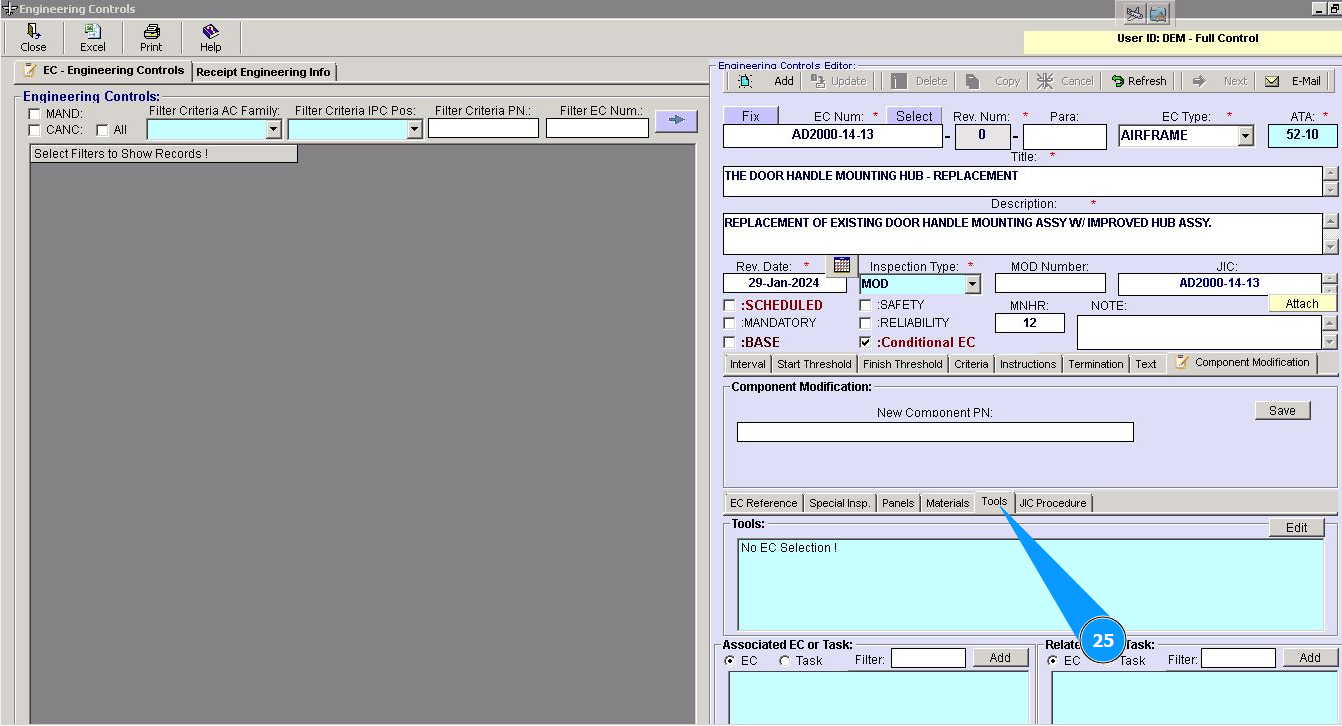Toggle the CANC filter checkbox
The image size is (1342, 726).
[x=35, y=130]
